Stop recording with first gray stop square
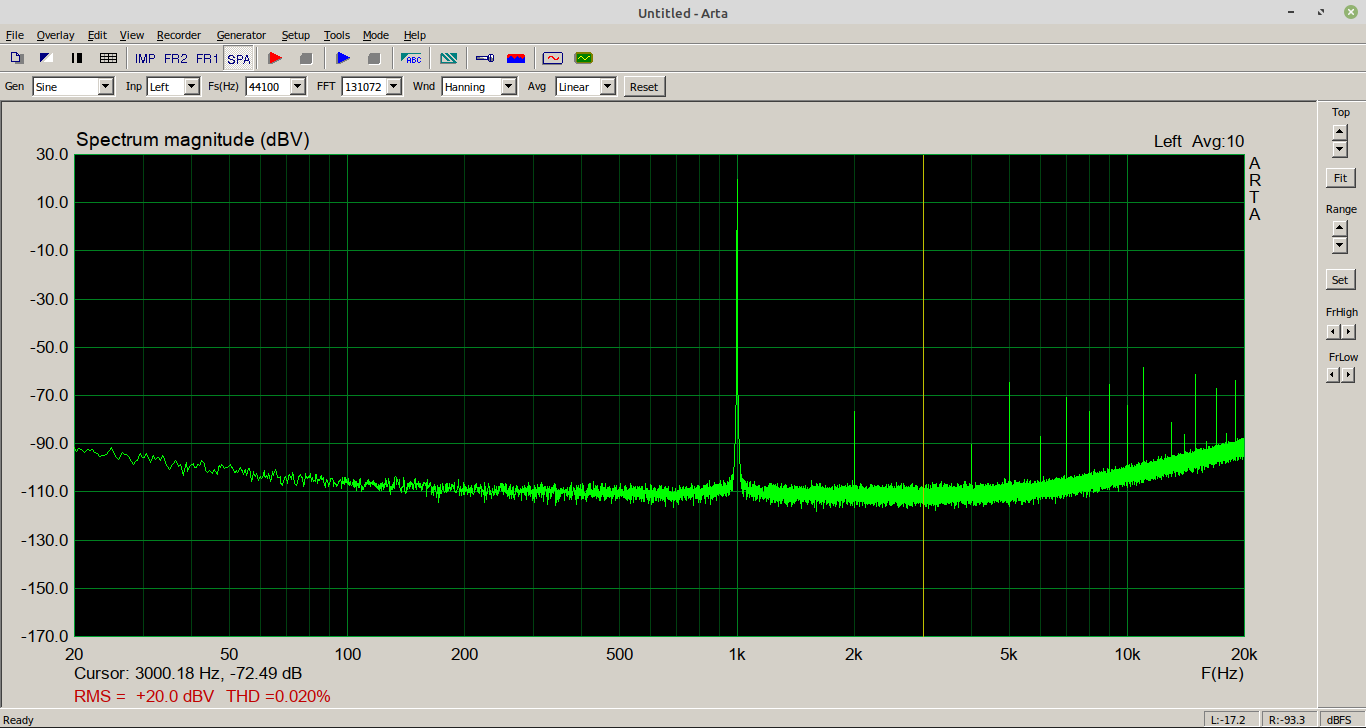 coord(306,58)
